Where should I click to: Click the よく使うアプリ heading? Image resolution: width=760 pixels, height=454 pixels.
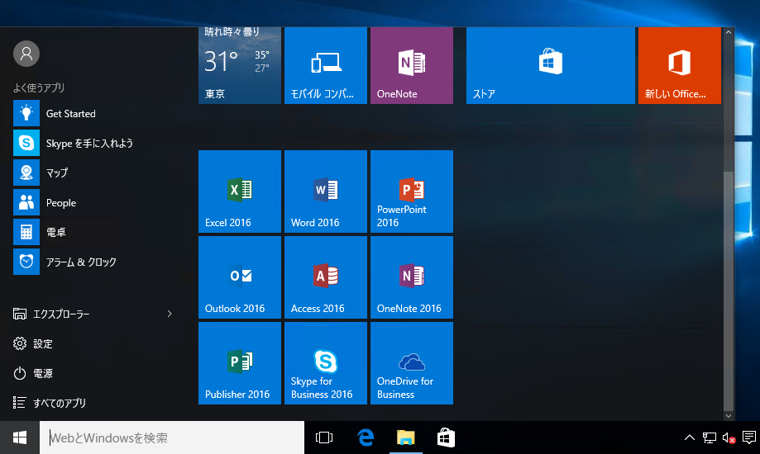(39, 87)
